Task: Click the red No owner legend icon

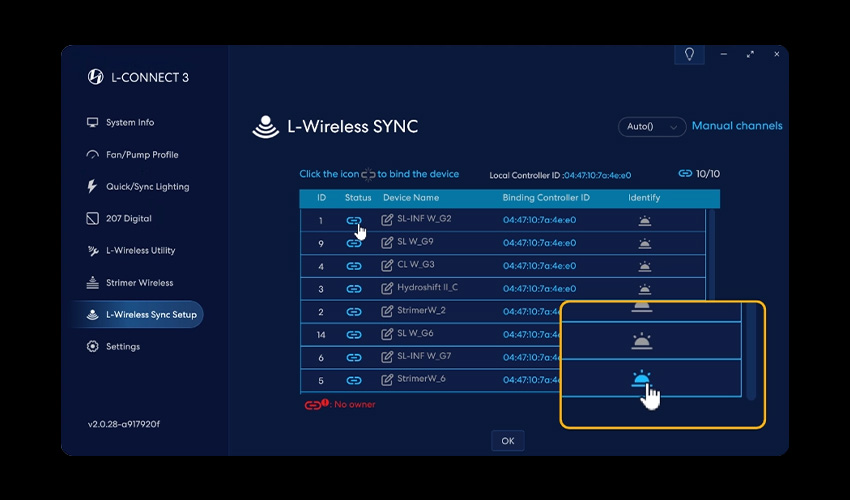Action: pyautogui.click(x=316, y=405)
